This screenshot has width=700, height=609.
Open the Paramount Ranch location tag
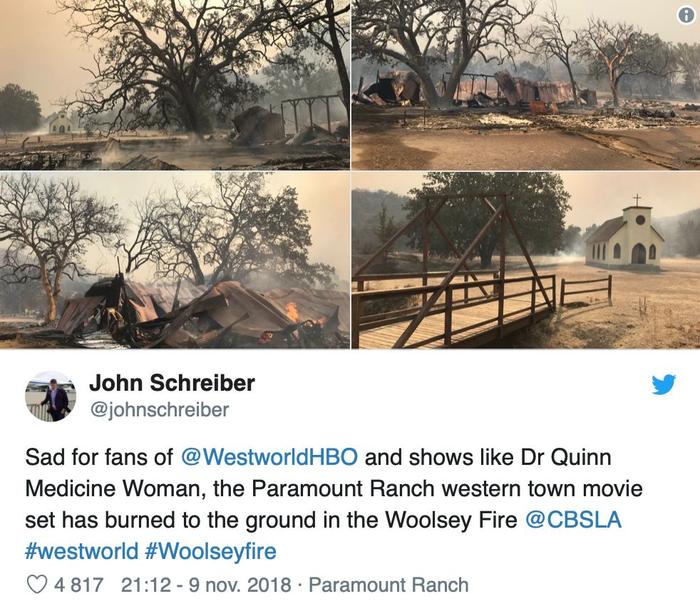(388, 585)
